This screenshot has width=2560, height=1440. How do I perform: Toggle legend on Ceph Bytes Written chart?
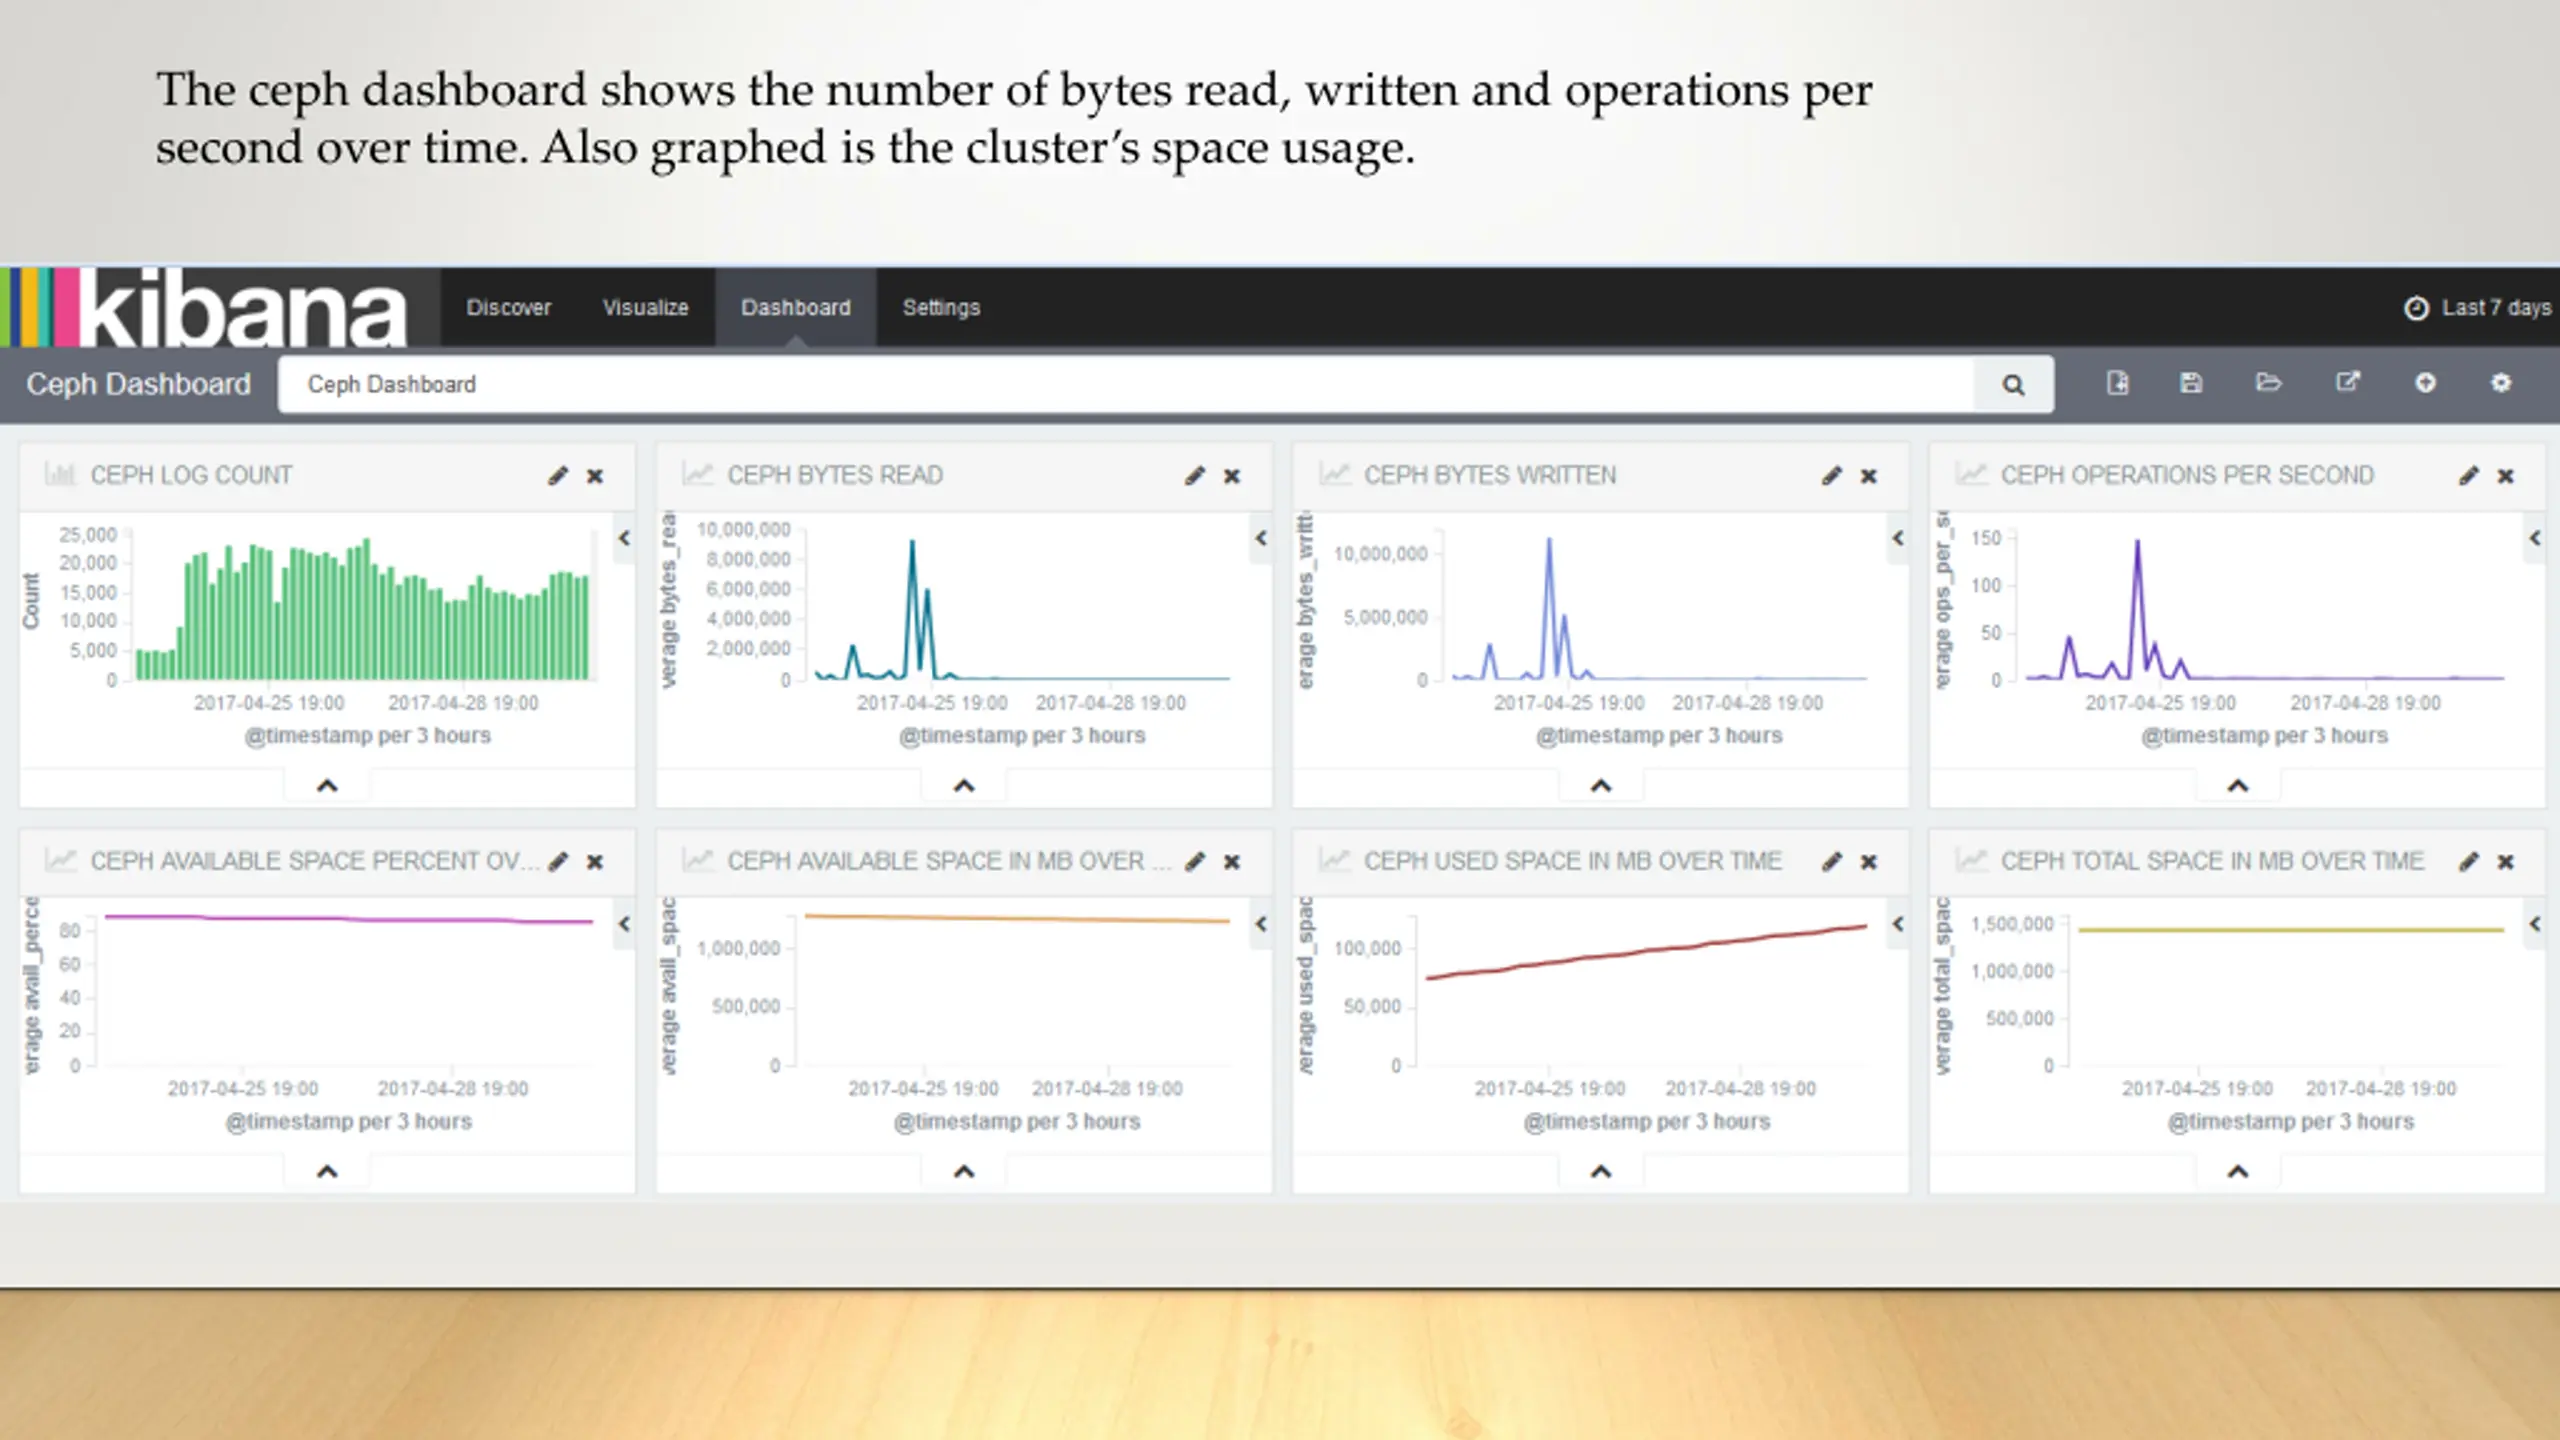1897,538
